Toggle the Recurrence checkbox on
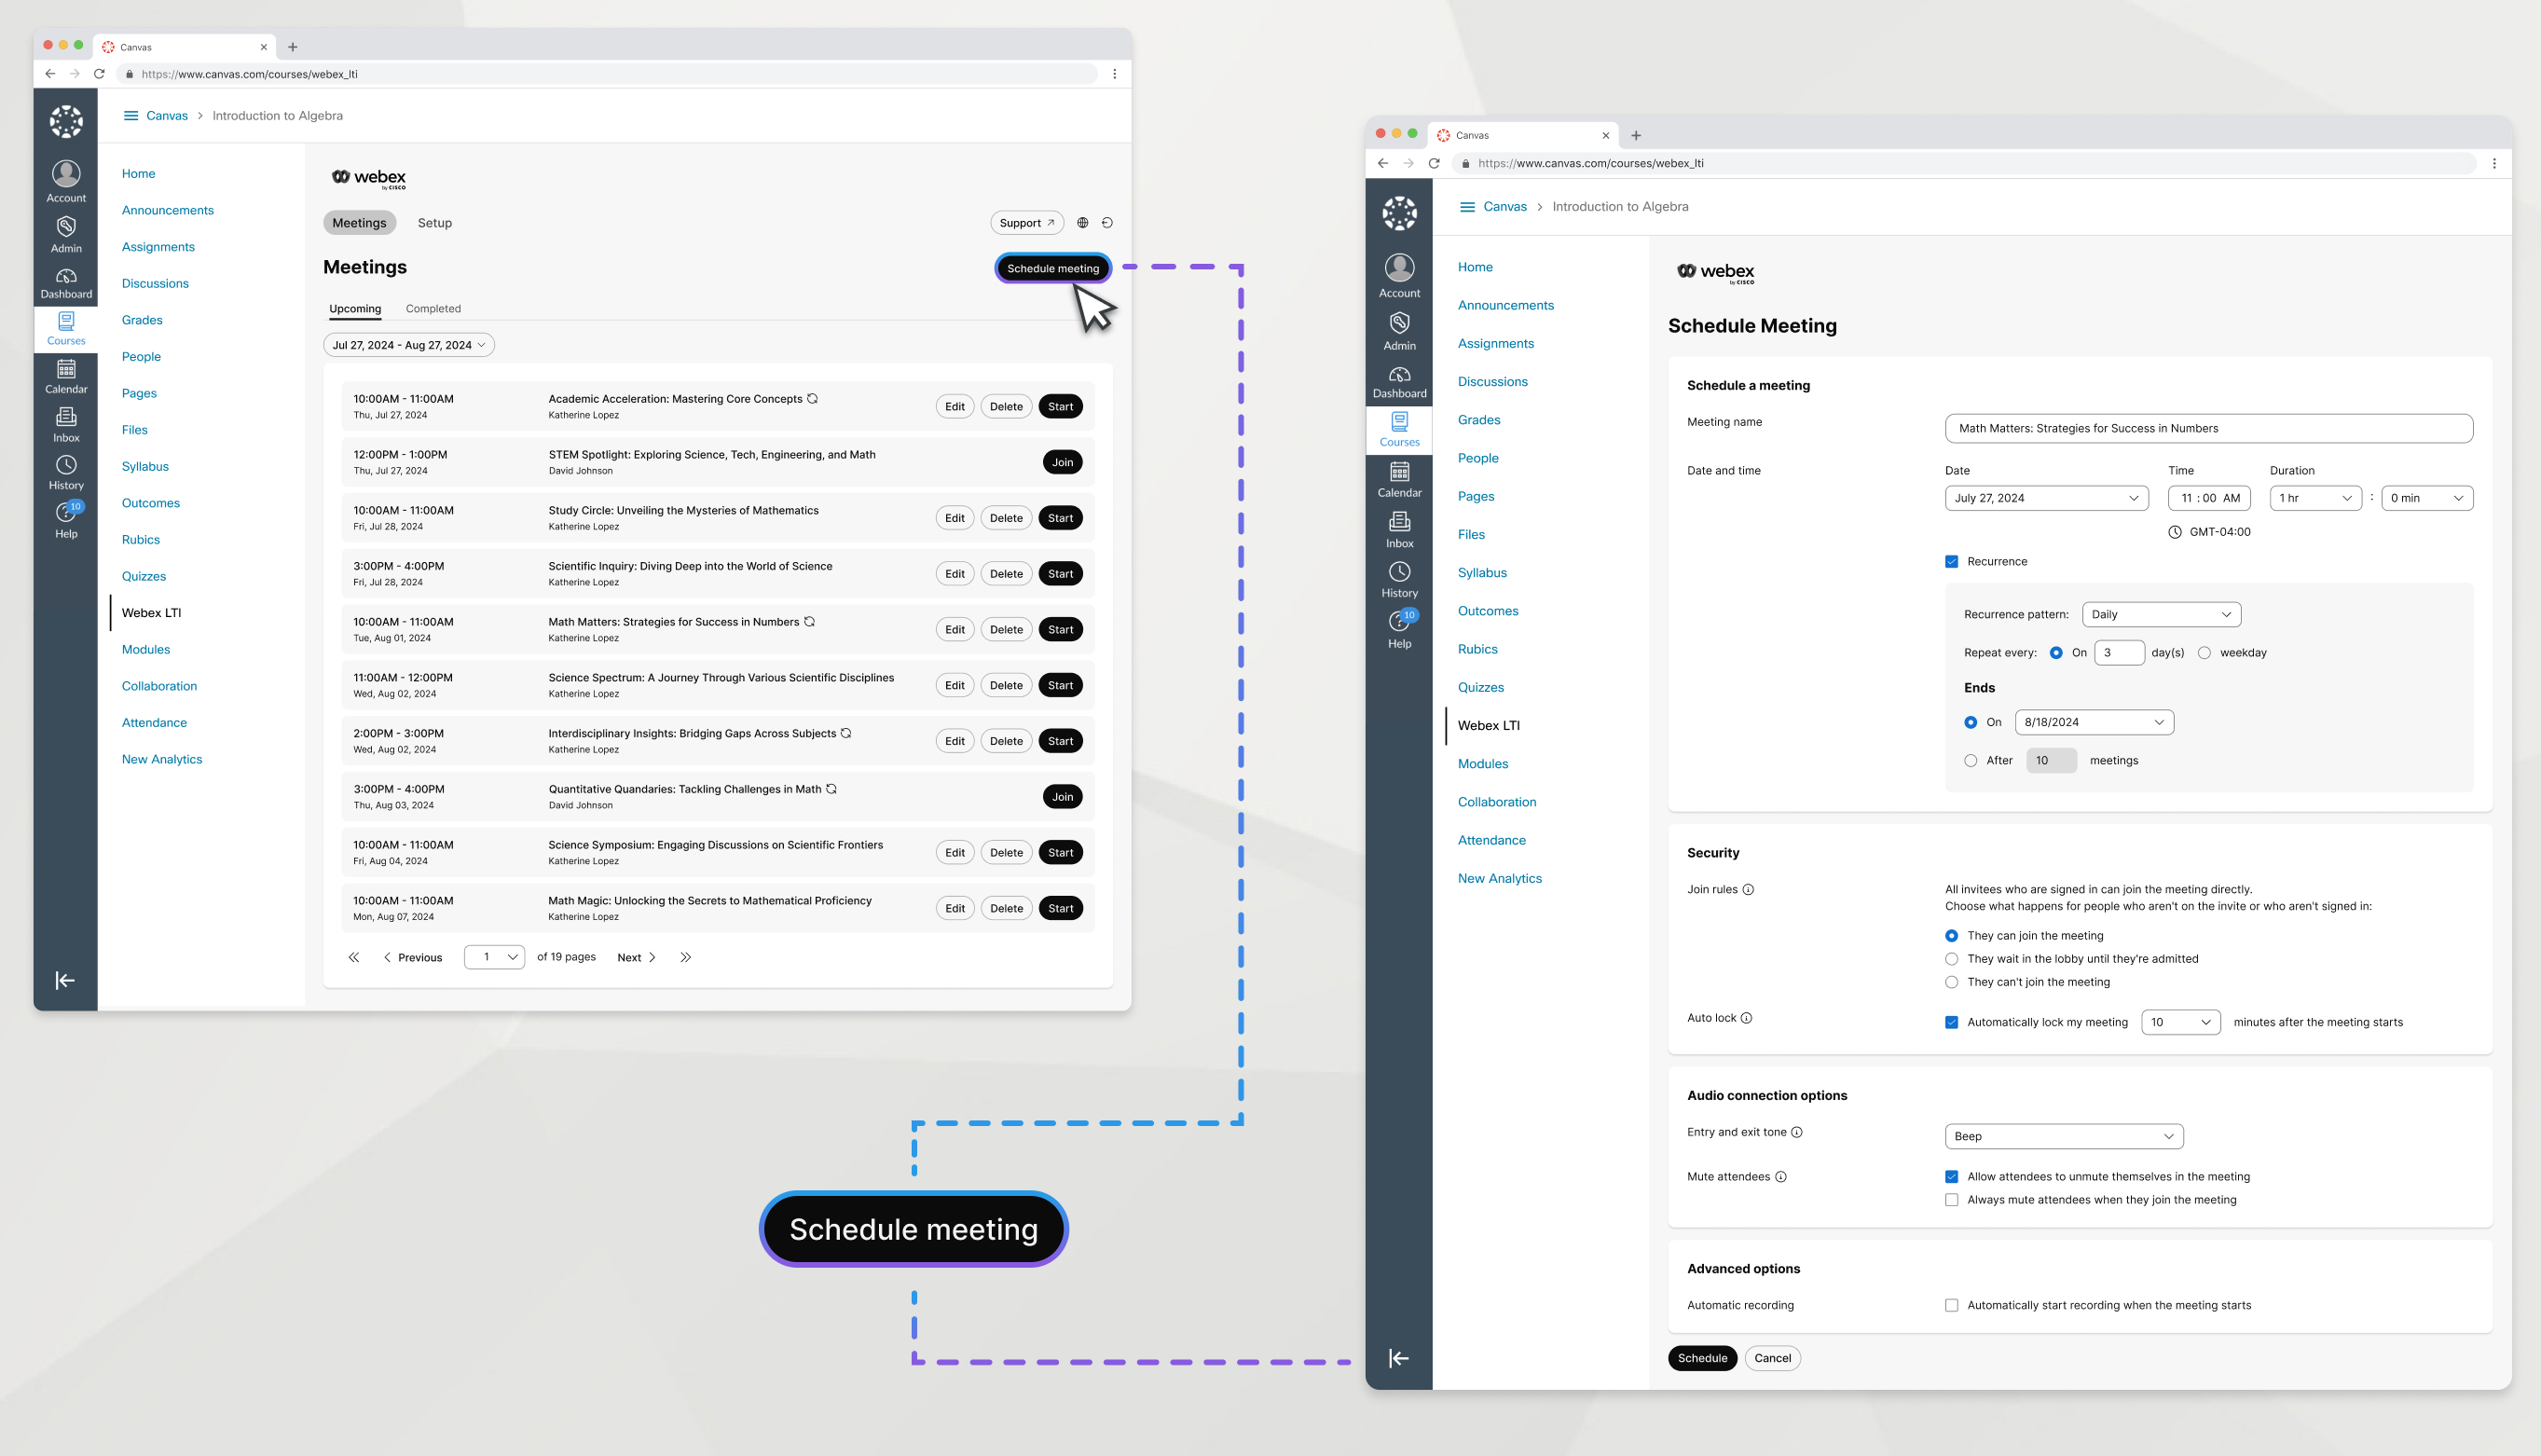This screenshot has width=2541, height=1456. pyautogui.click(x=1951, y=560)
